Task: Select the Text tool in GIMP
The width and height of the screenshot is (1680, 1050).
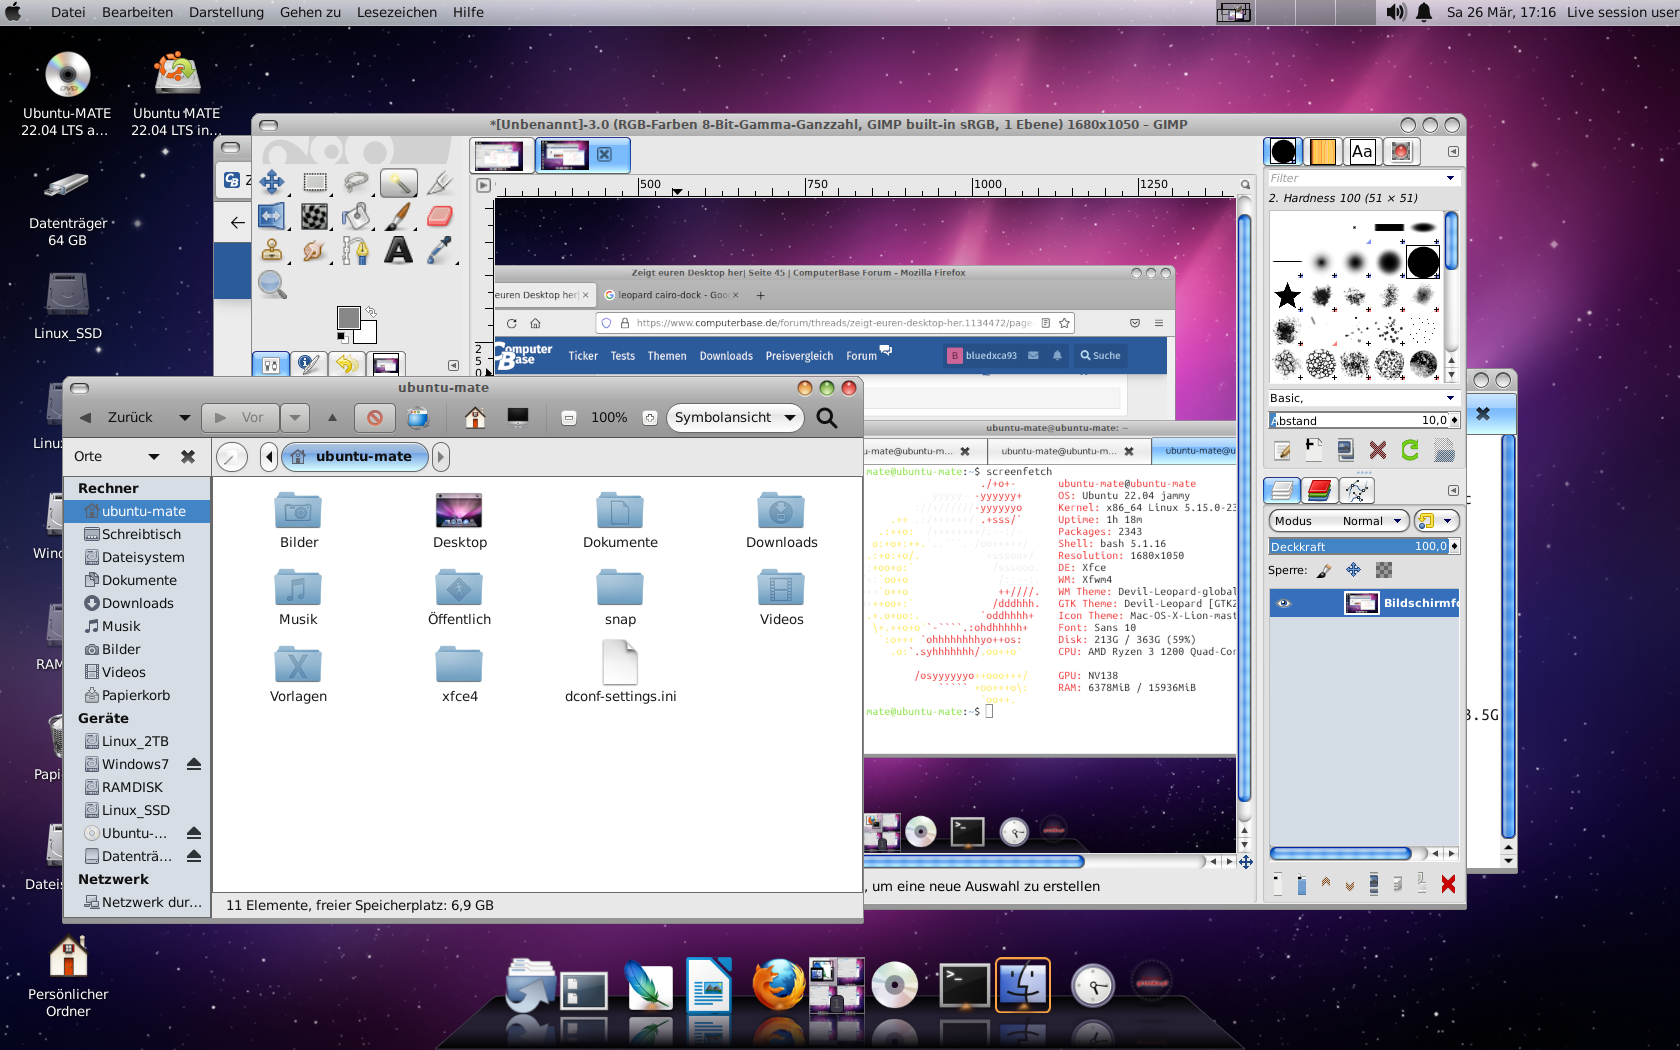Action: click(x=398, y=250)
